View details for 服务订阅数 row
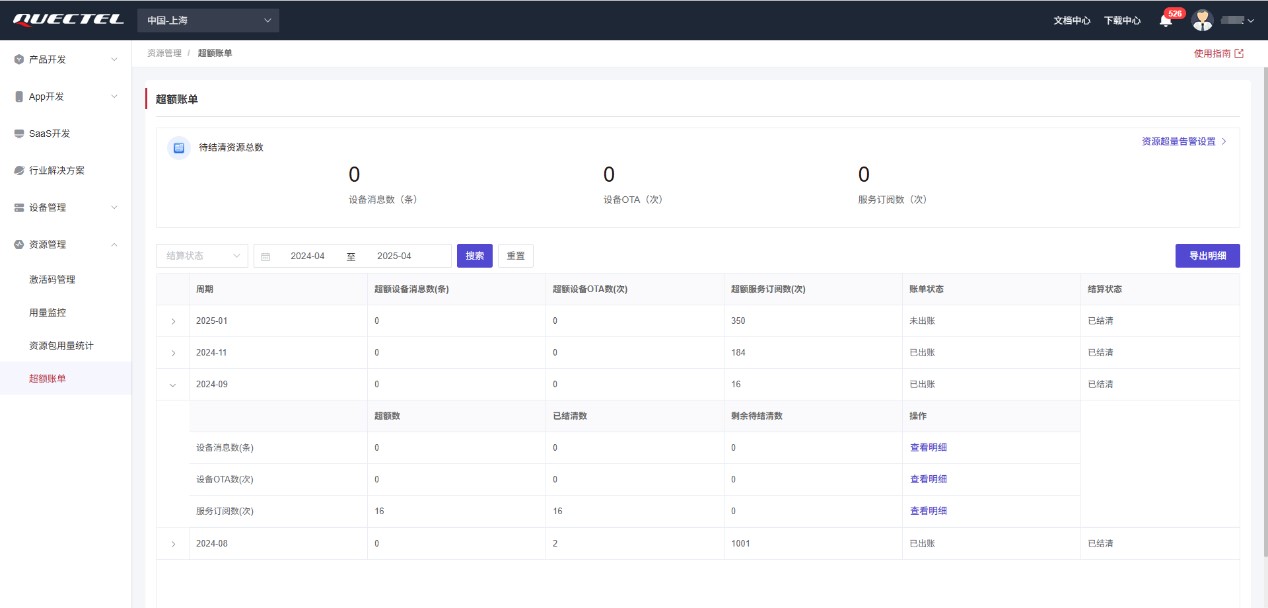The width and height of the screenshot is (1268, 608). point(928,511)
